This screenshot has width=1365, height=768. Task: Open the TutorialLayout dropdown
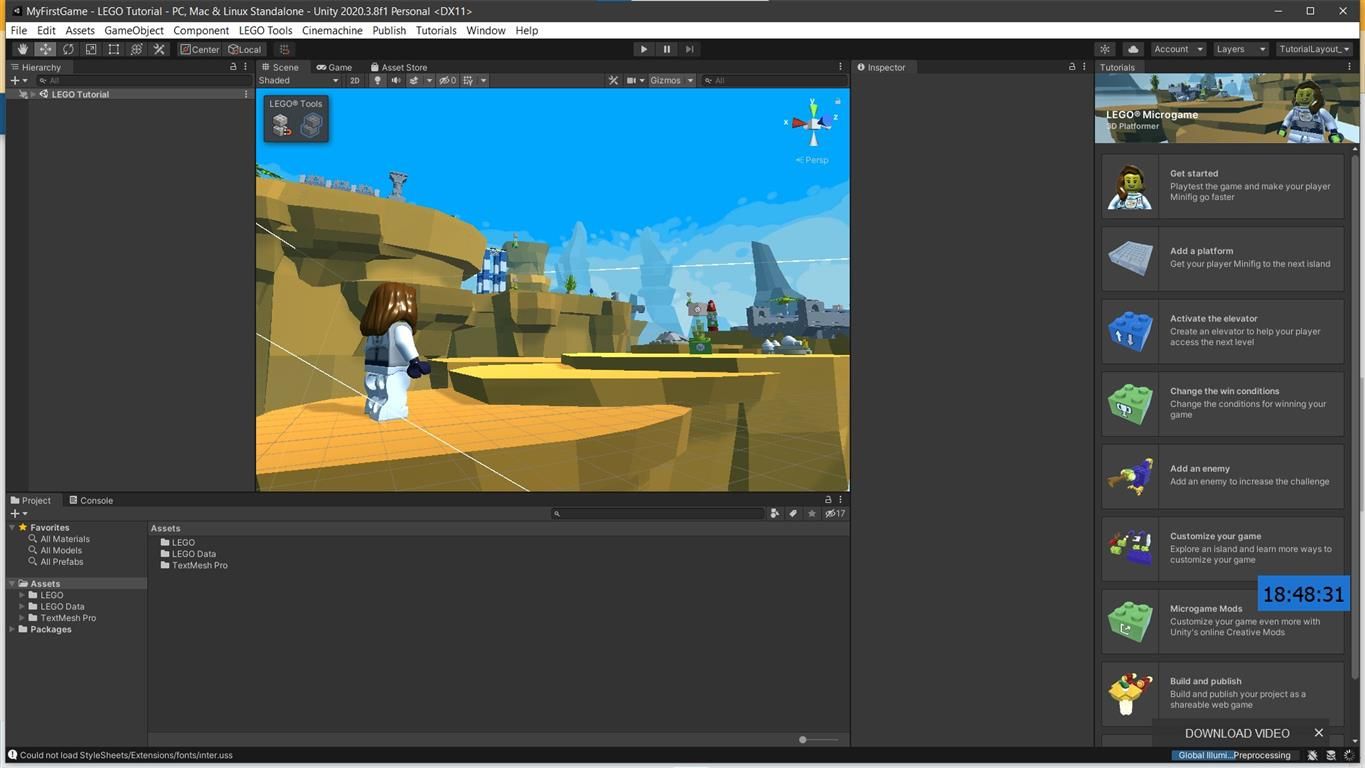click(x=1315, y=49)
